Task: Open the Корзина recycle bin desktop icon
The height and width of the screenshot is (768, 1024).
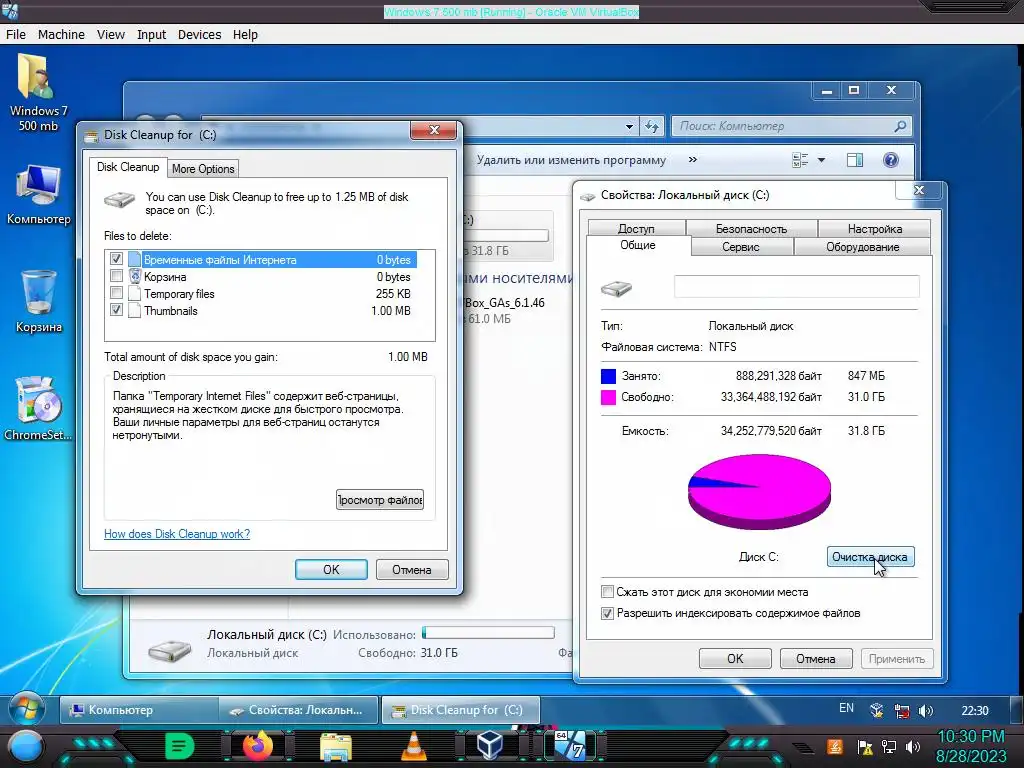Action: (38, 302)
